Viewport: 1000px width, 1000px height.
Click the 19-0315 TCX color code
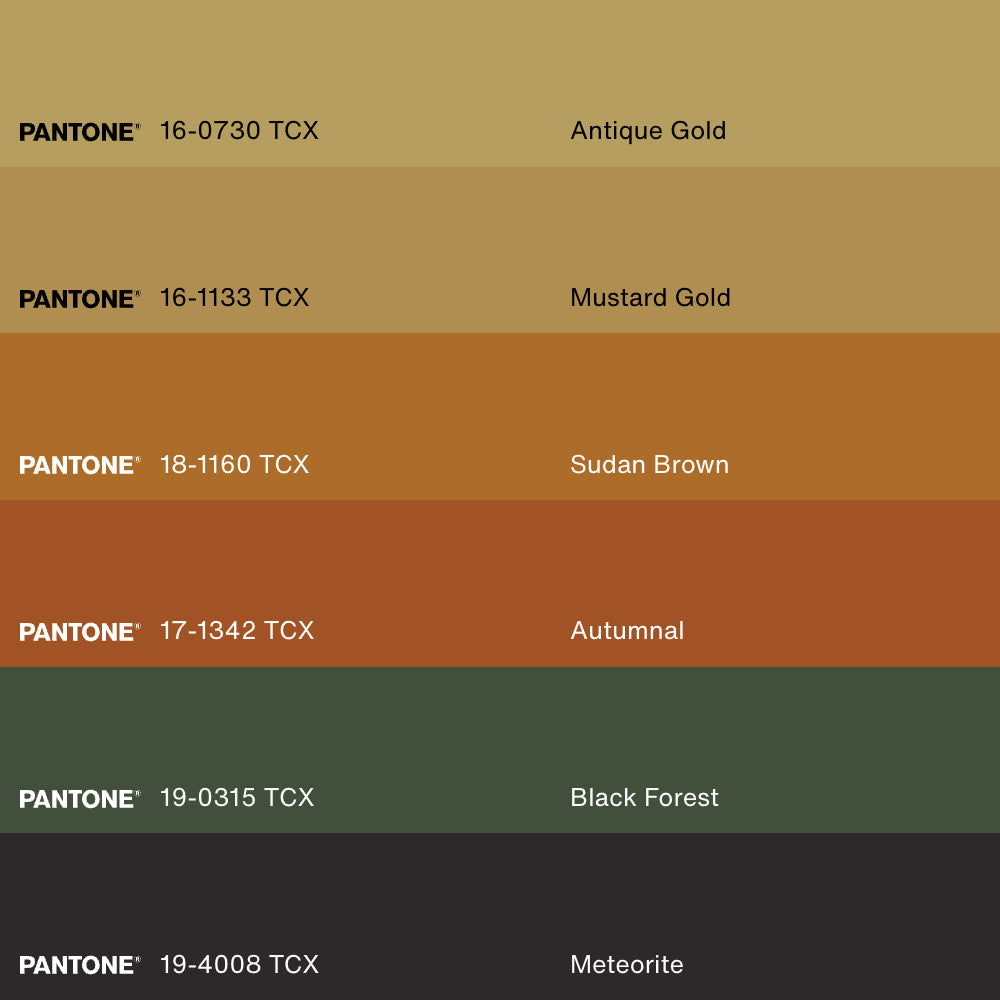237,798
